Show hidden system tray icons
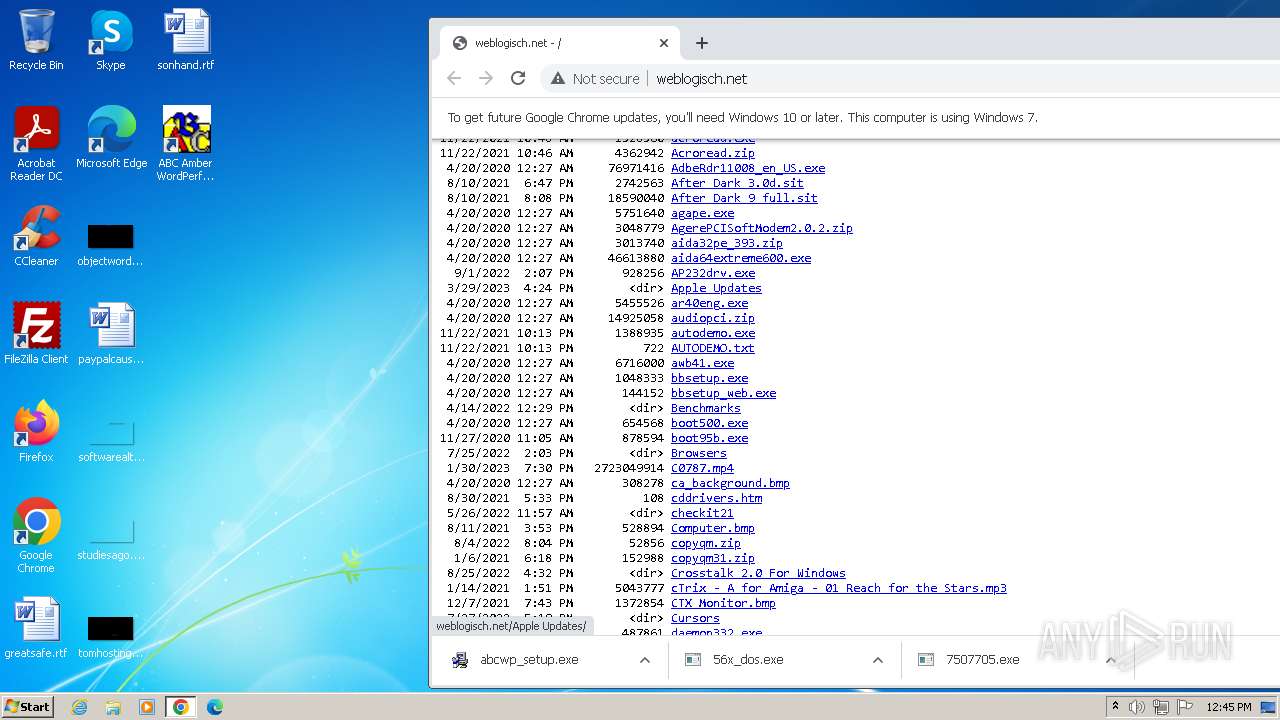The image size is (1280, 720). tap(1116, 706)
